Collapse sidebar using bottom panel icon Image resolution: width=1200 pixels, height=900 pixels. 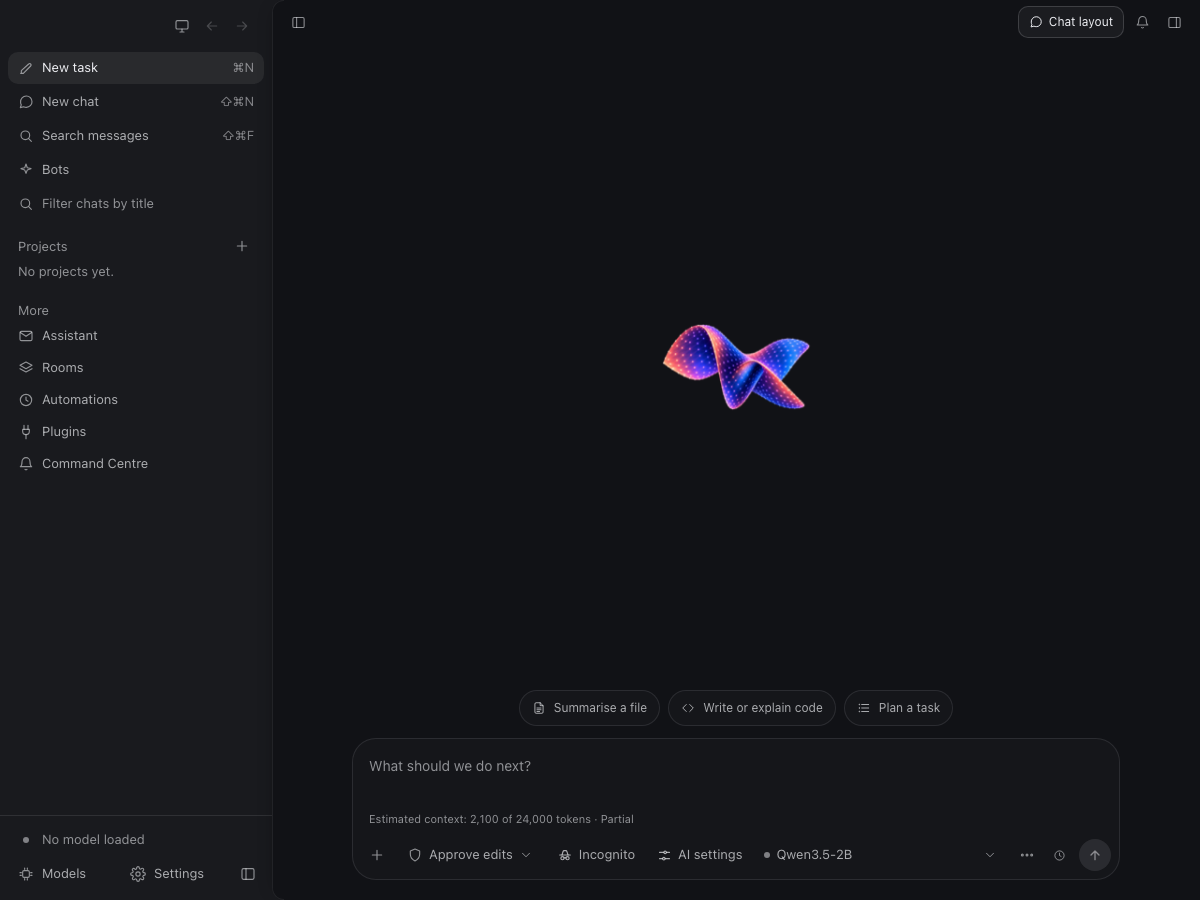tap(248, 874)
